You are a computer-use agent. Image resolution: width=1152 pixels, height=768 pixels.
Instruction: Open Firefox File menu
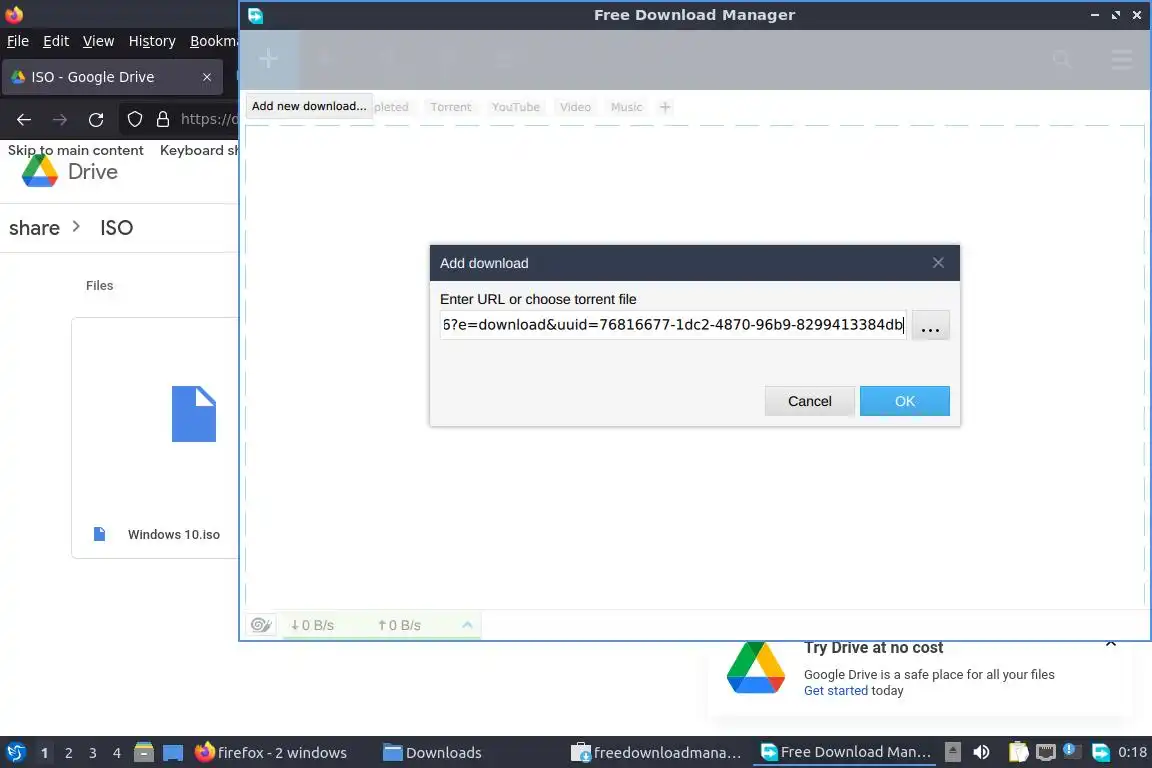click(18, 41)
